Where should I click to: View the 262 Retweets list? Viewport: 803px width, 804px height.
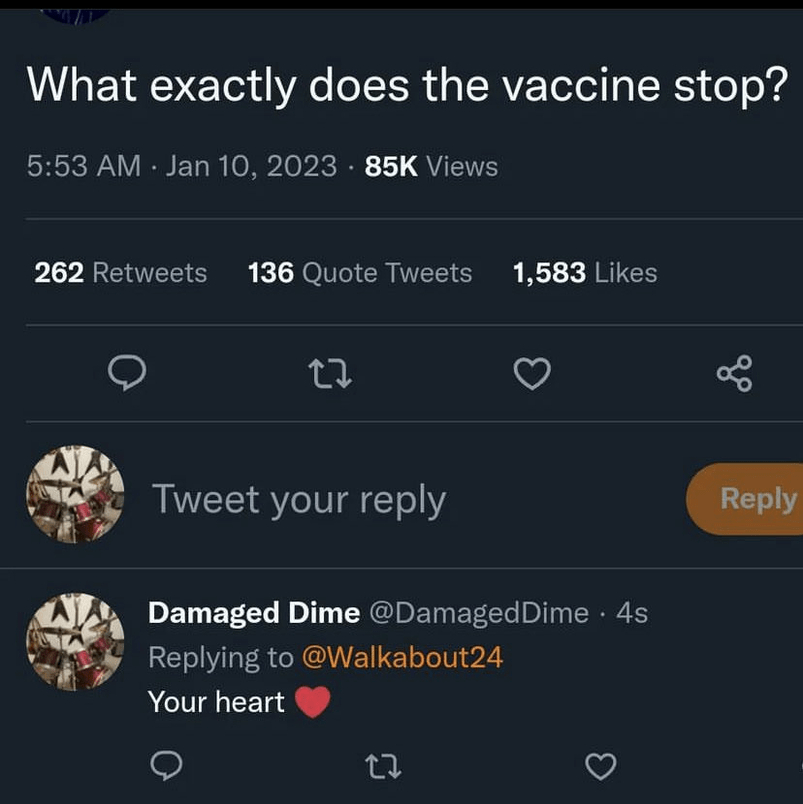(120, 273)
